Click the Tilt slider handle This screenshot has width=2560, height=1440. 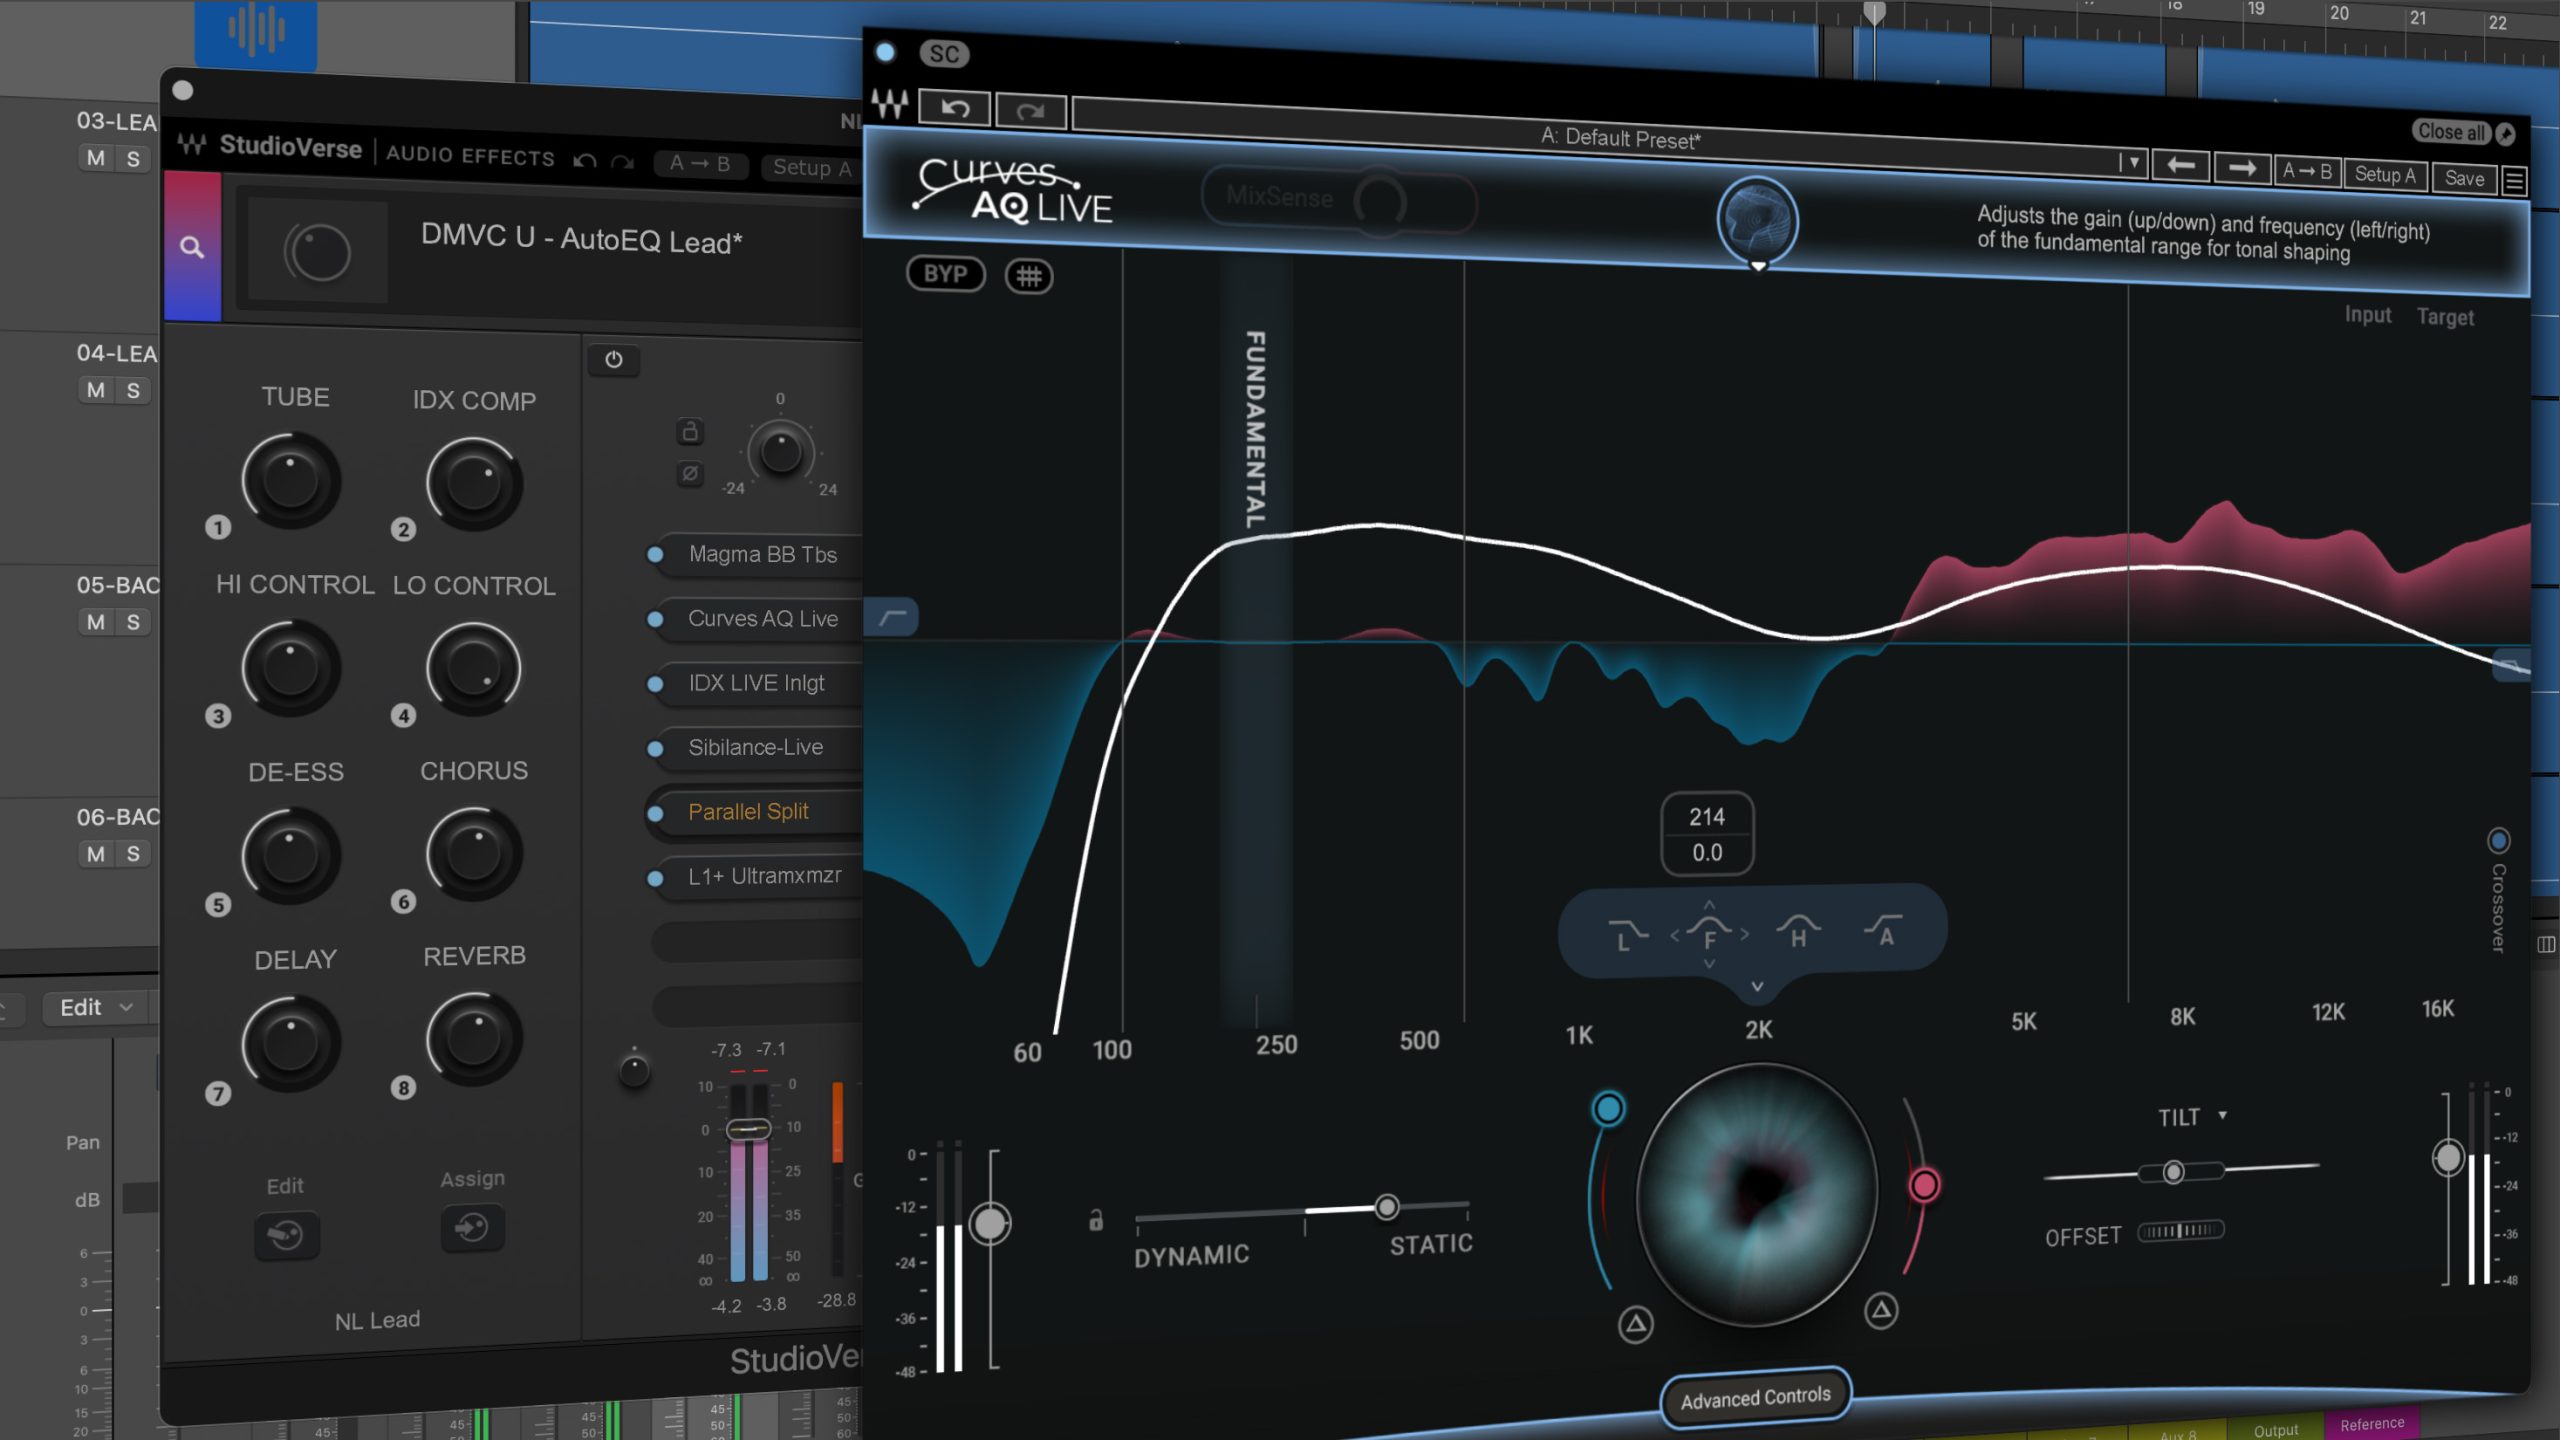(2173, 1172)
